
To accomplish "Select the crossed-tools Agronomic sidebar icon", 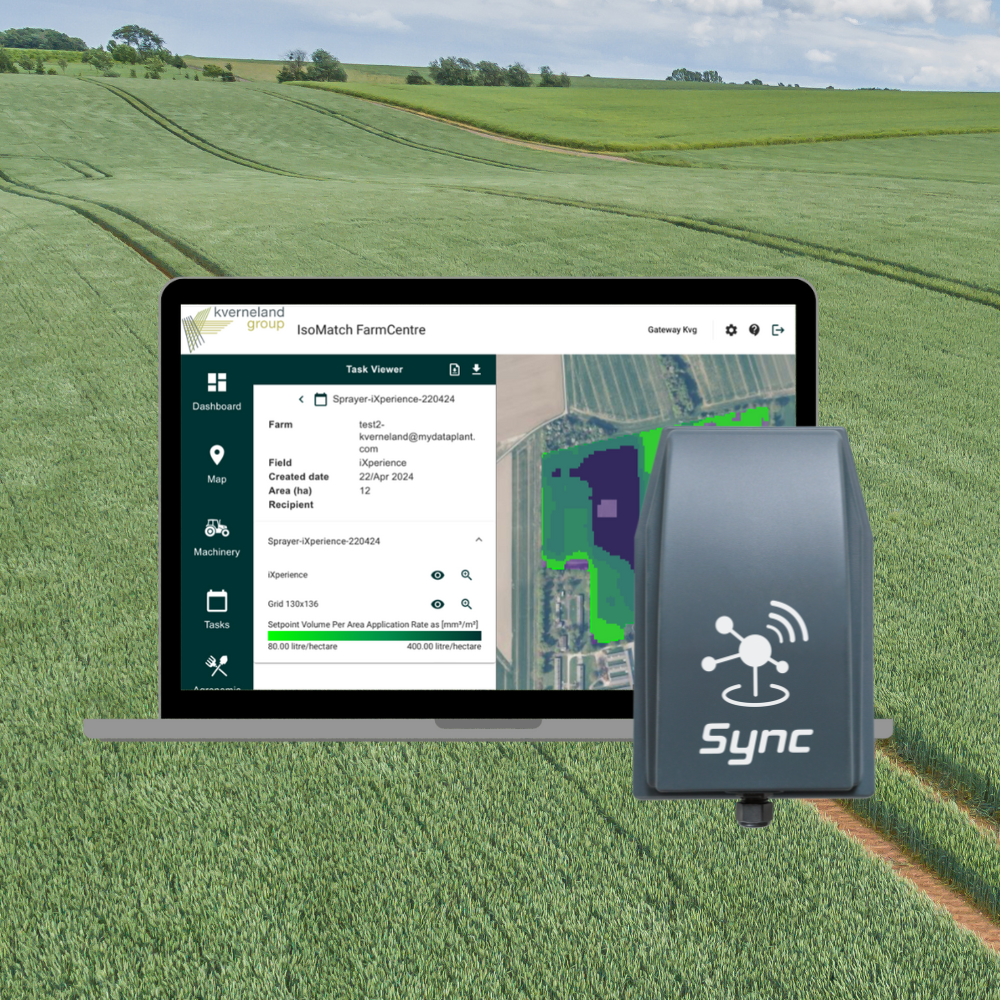I will (217, 666).
